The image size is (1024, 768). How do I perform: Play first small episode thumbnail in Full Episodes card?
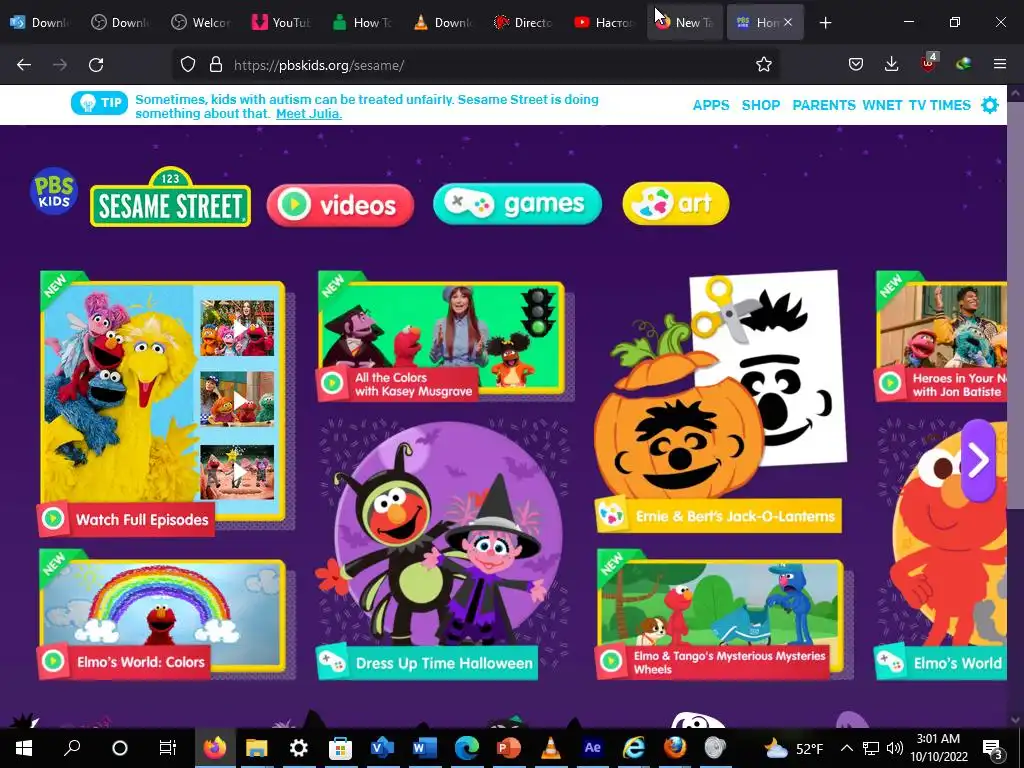click(237, 328)
